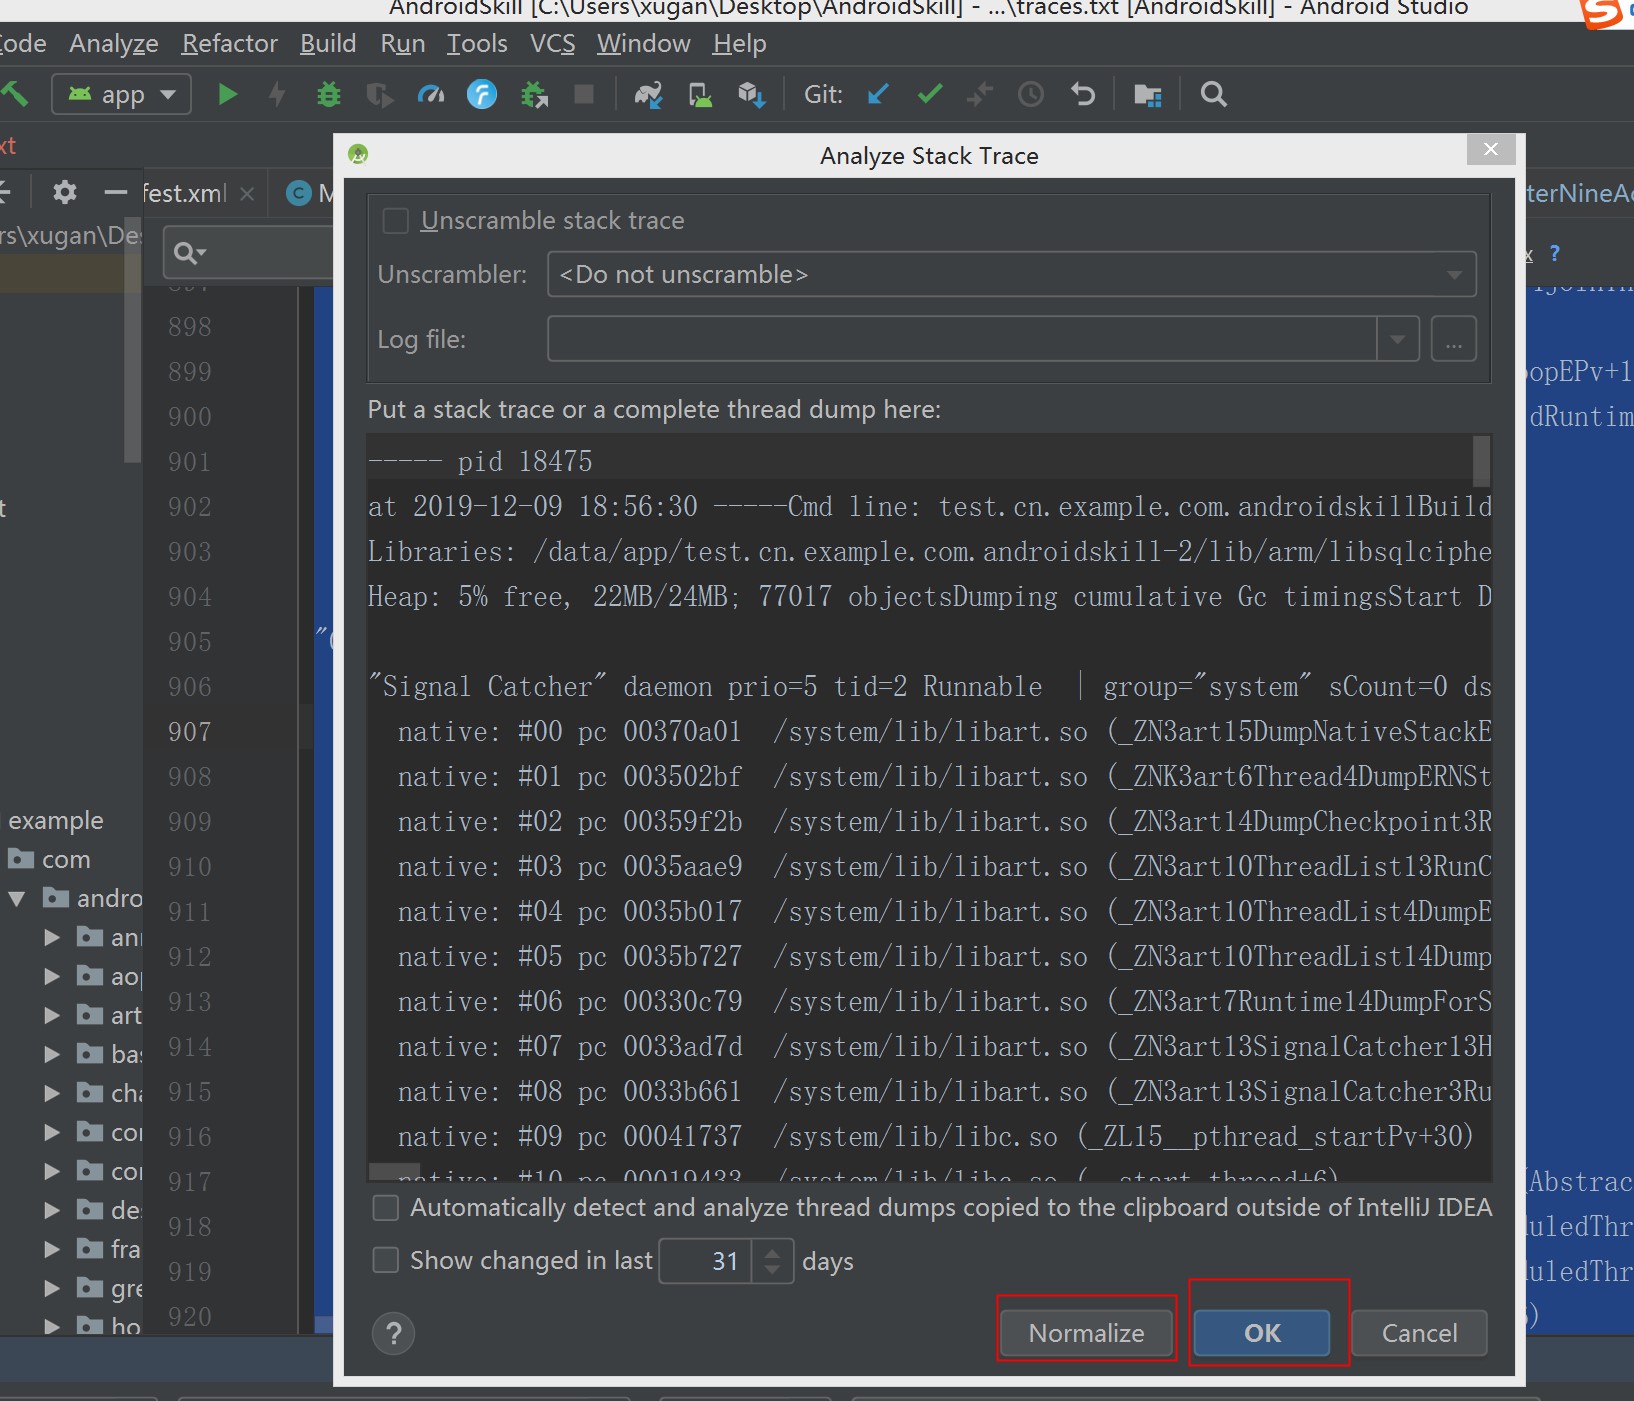Image resolution: width=1634 pixels, height=1401 pixels.
Task: Increase days value with up arrow
Action: click(x=772, y=1251)
